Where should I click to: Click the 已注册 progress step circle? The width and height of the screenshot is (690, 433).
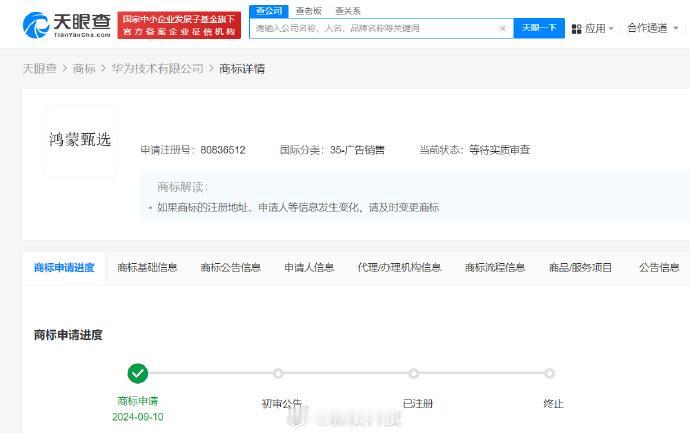pyautogui.click(x=413, y=374)
